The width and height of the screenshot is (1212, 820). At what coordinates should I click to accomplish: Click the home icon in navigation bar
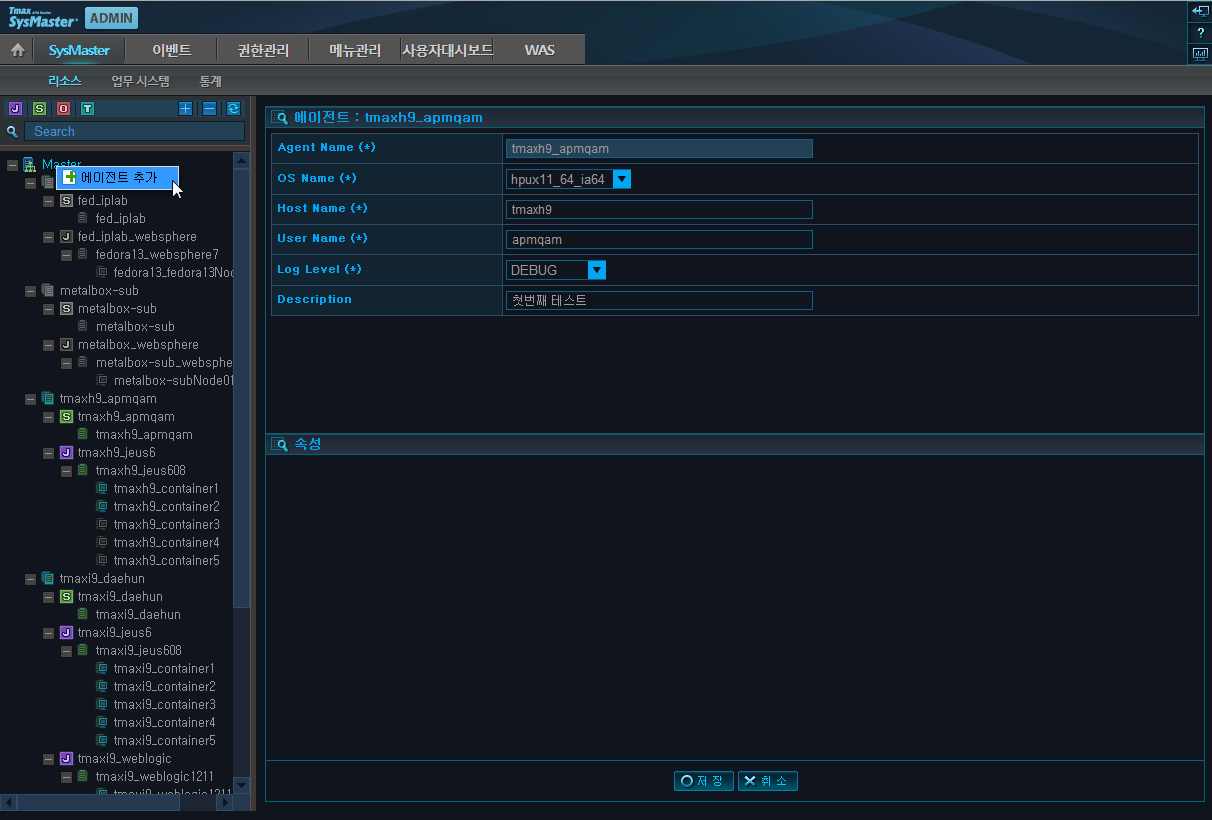pos(17,50)
